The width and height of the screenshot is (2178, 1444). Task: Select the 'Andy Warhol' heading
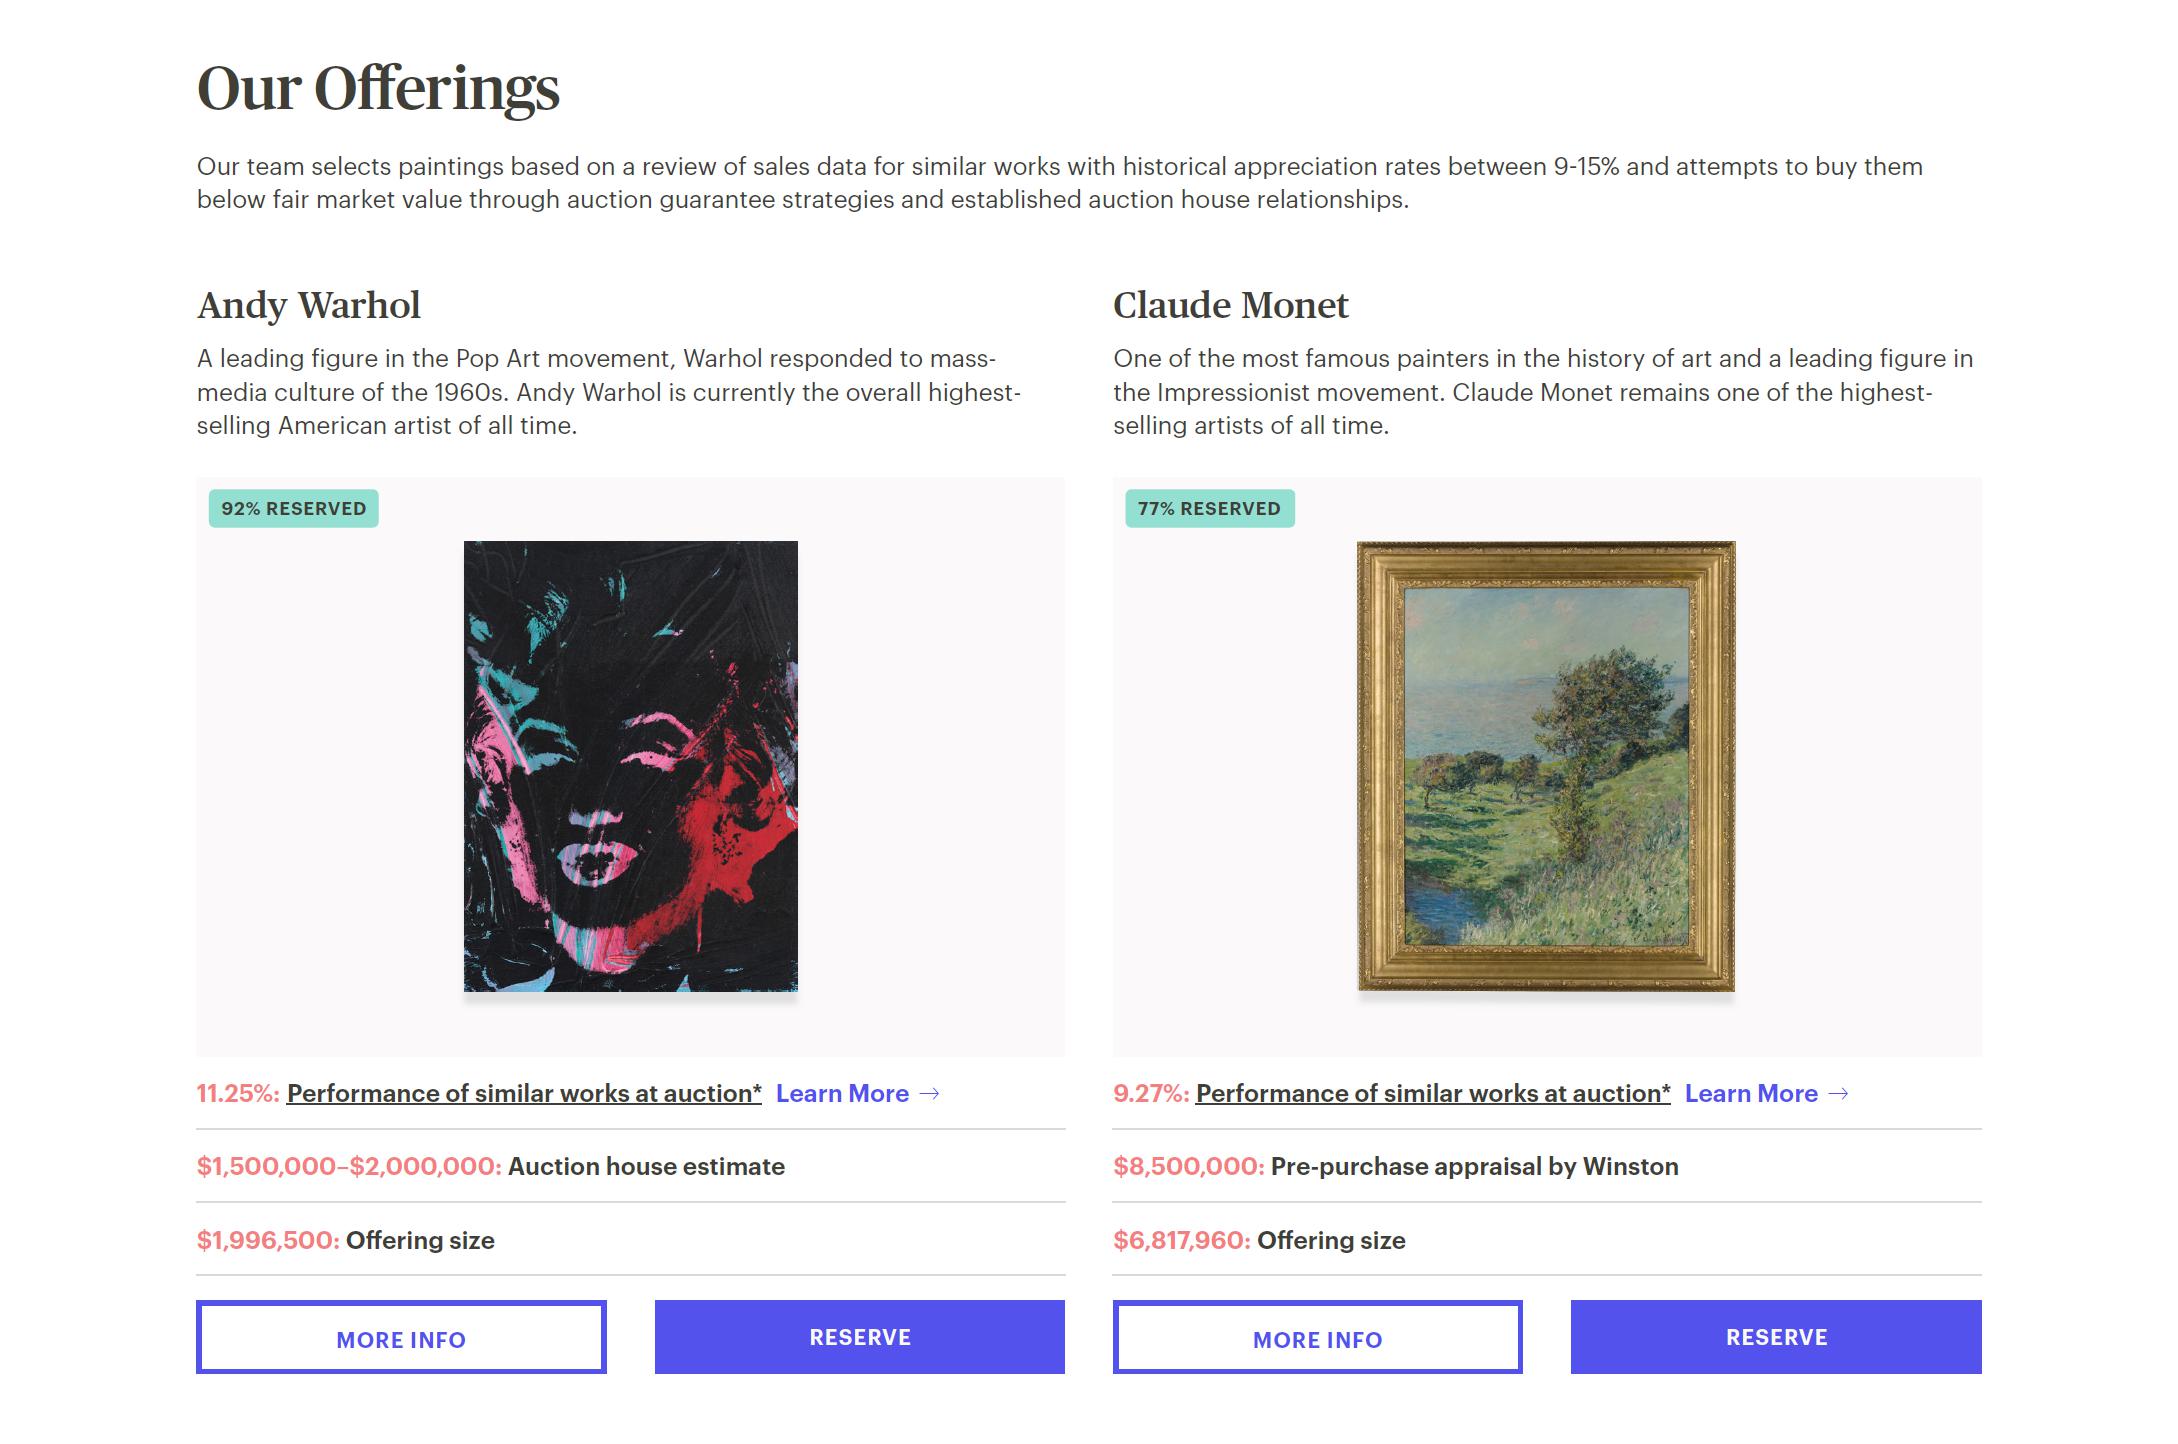click(309, 306)
